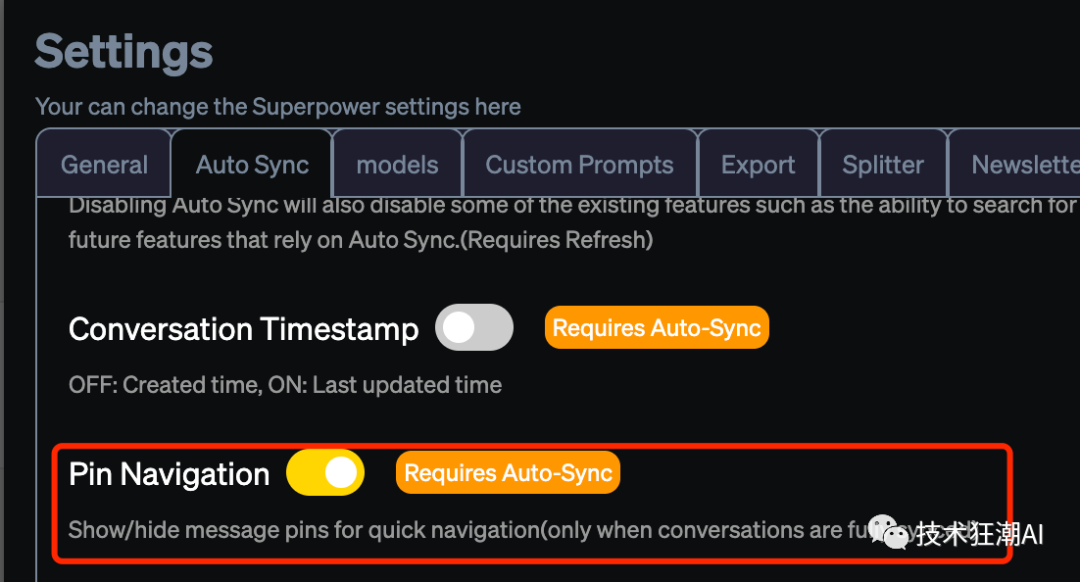Open the Splitter tab
The image size is (1080, 582).
(882, 165)
